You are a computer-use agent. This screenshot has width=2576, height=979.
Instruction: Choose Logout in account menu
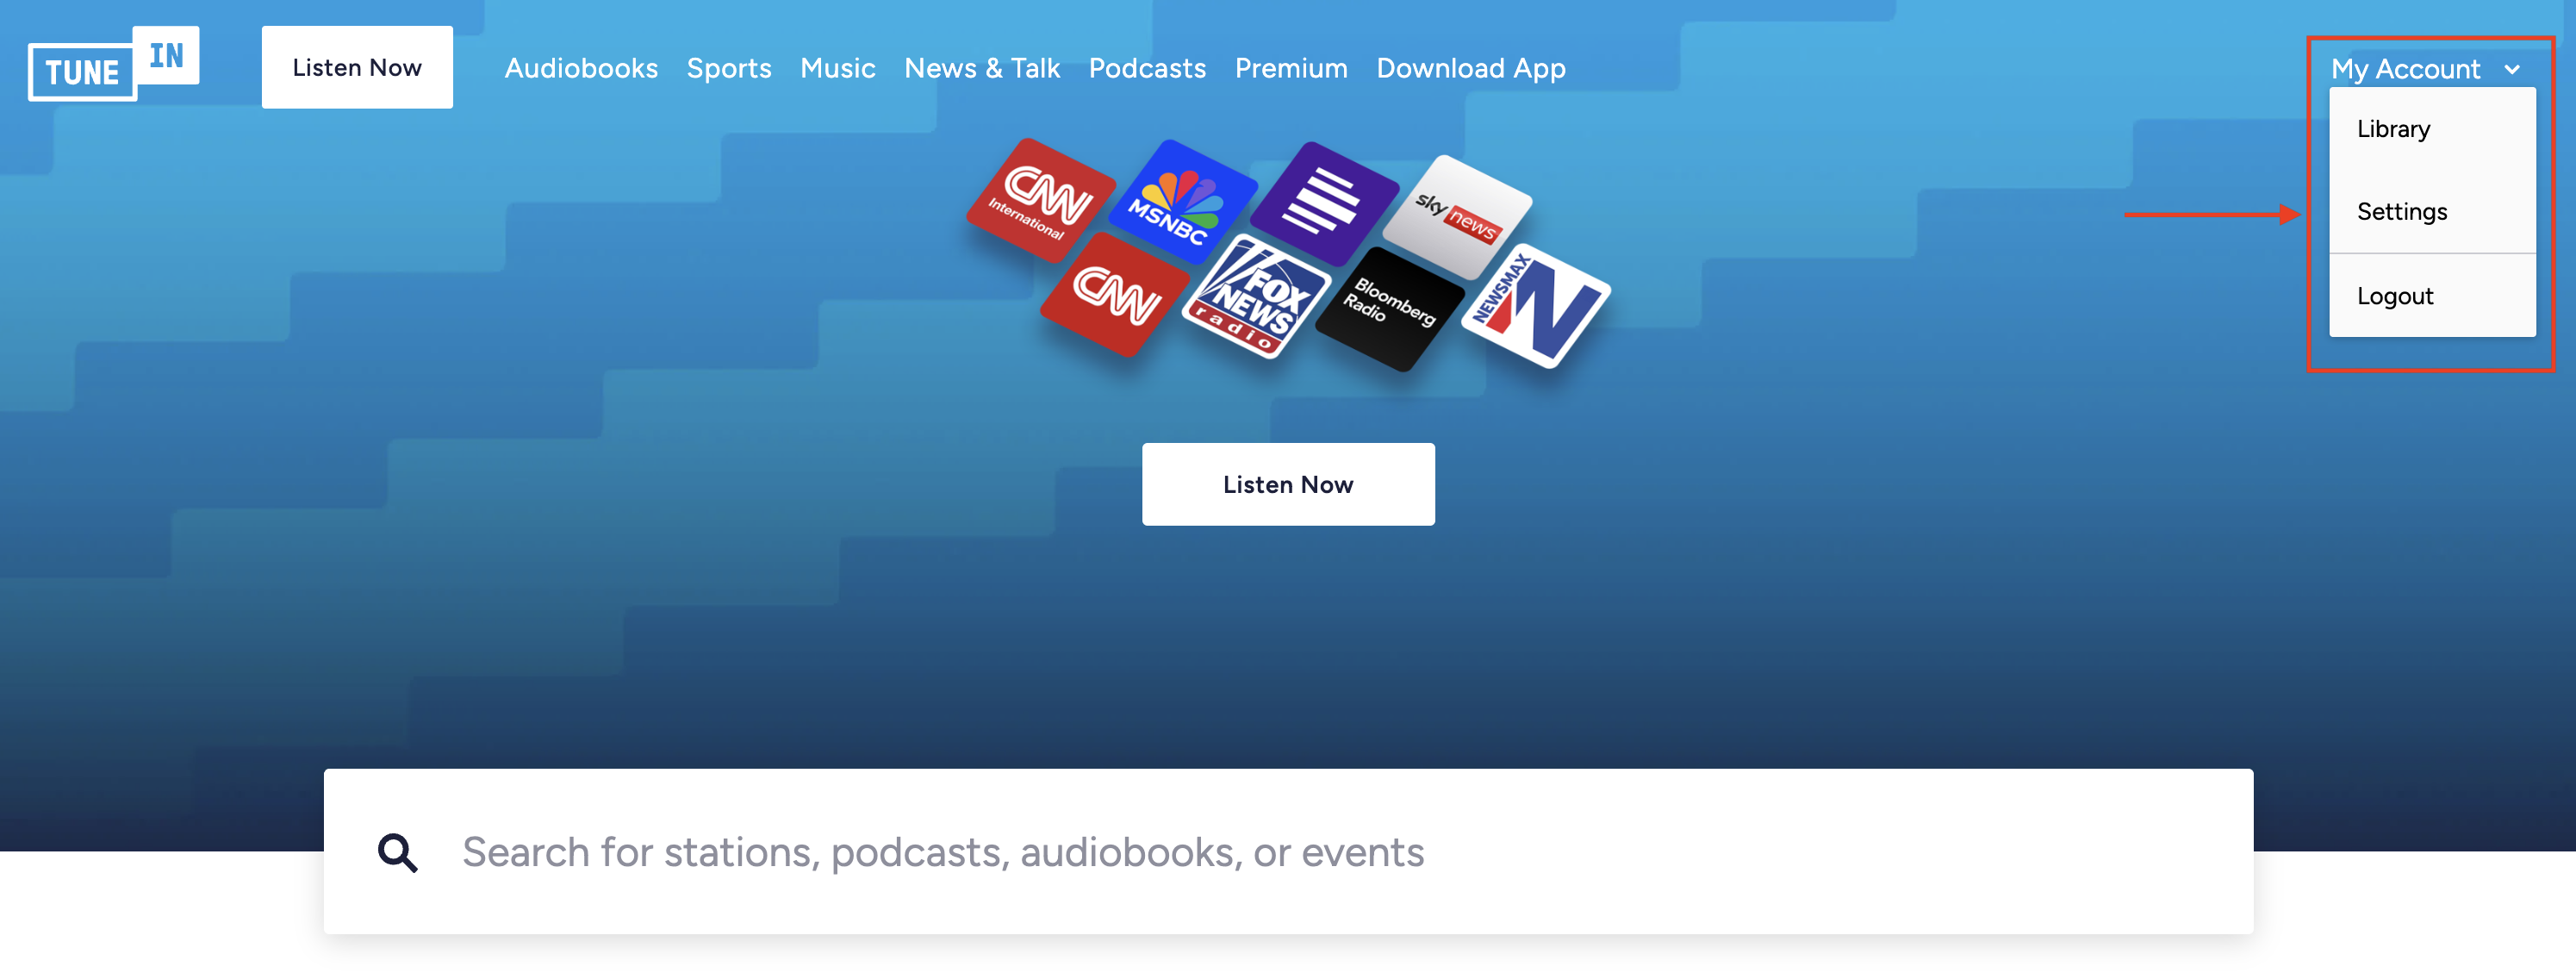click(x=2394, y=296)
